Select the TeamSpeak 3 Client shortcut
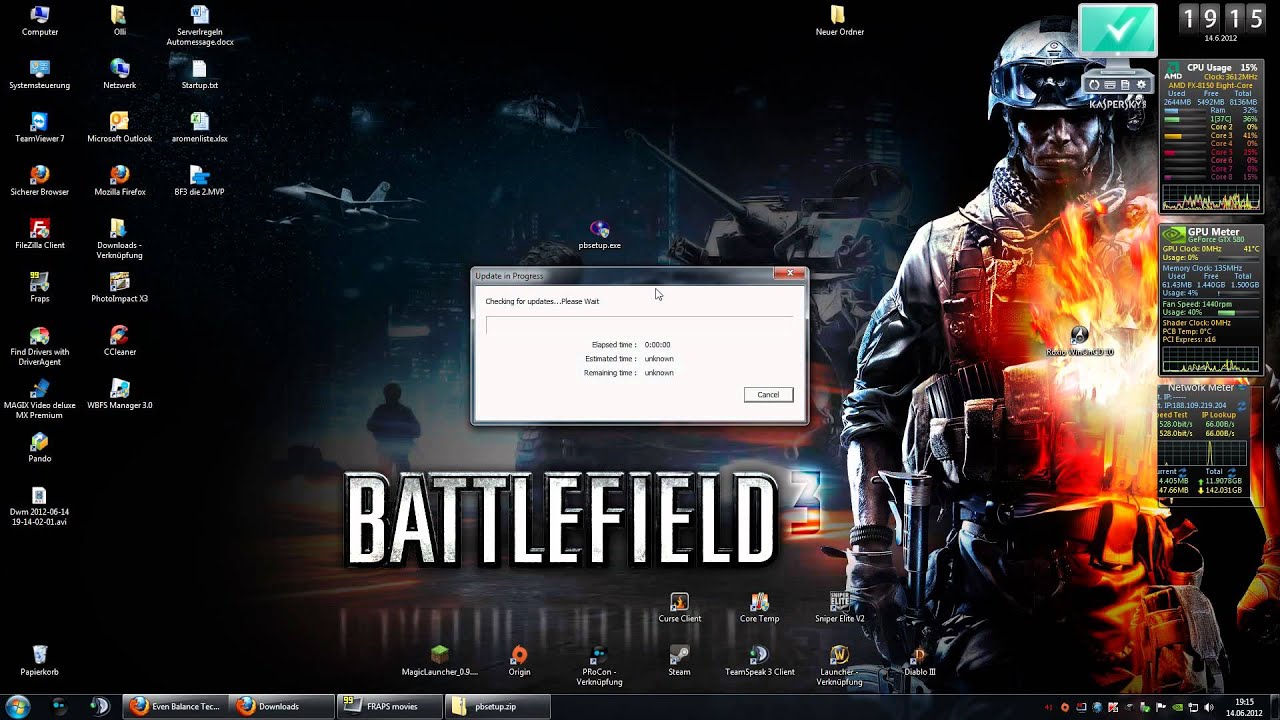Viewport: 1280px width, 720px height. [x=759, y=661]
